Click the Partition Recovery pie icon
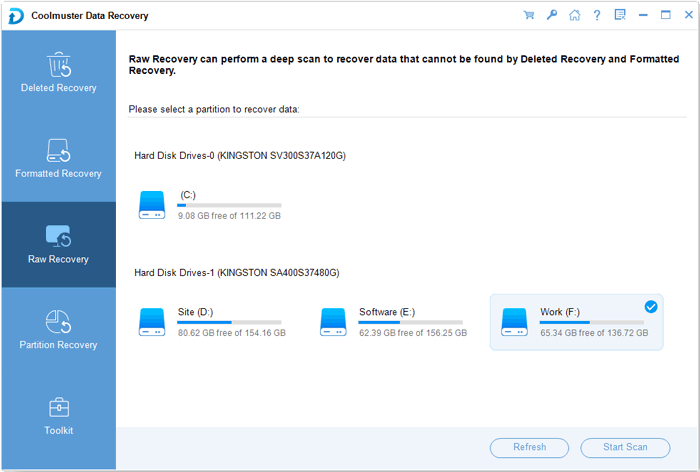This screenshot has width=700, height=472. point(58,322)
